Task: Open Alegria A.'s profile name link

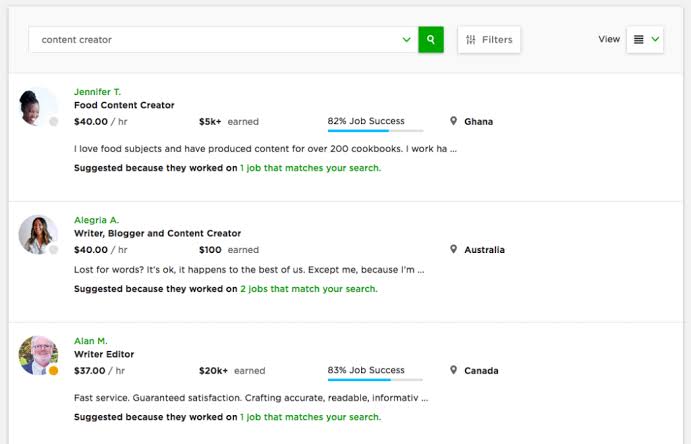Action: pyautogui.click(x=96, y=220)
